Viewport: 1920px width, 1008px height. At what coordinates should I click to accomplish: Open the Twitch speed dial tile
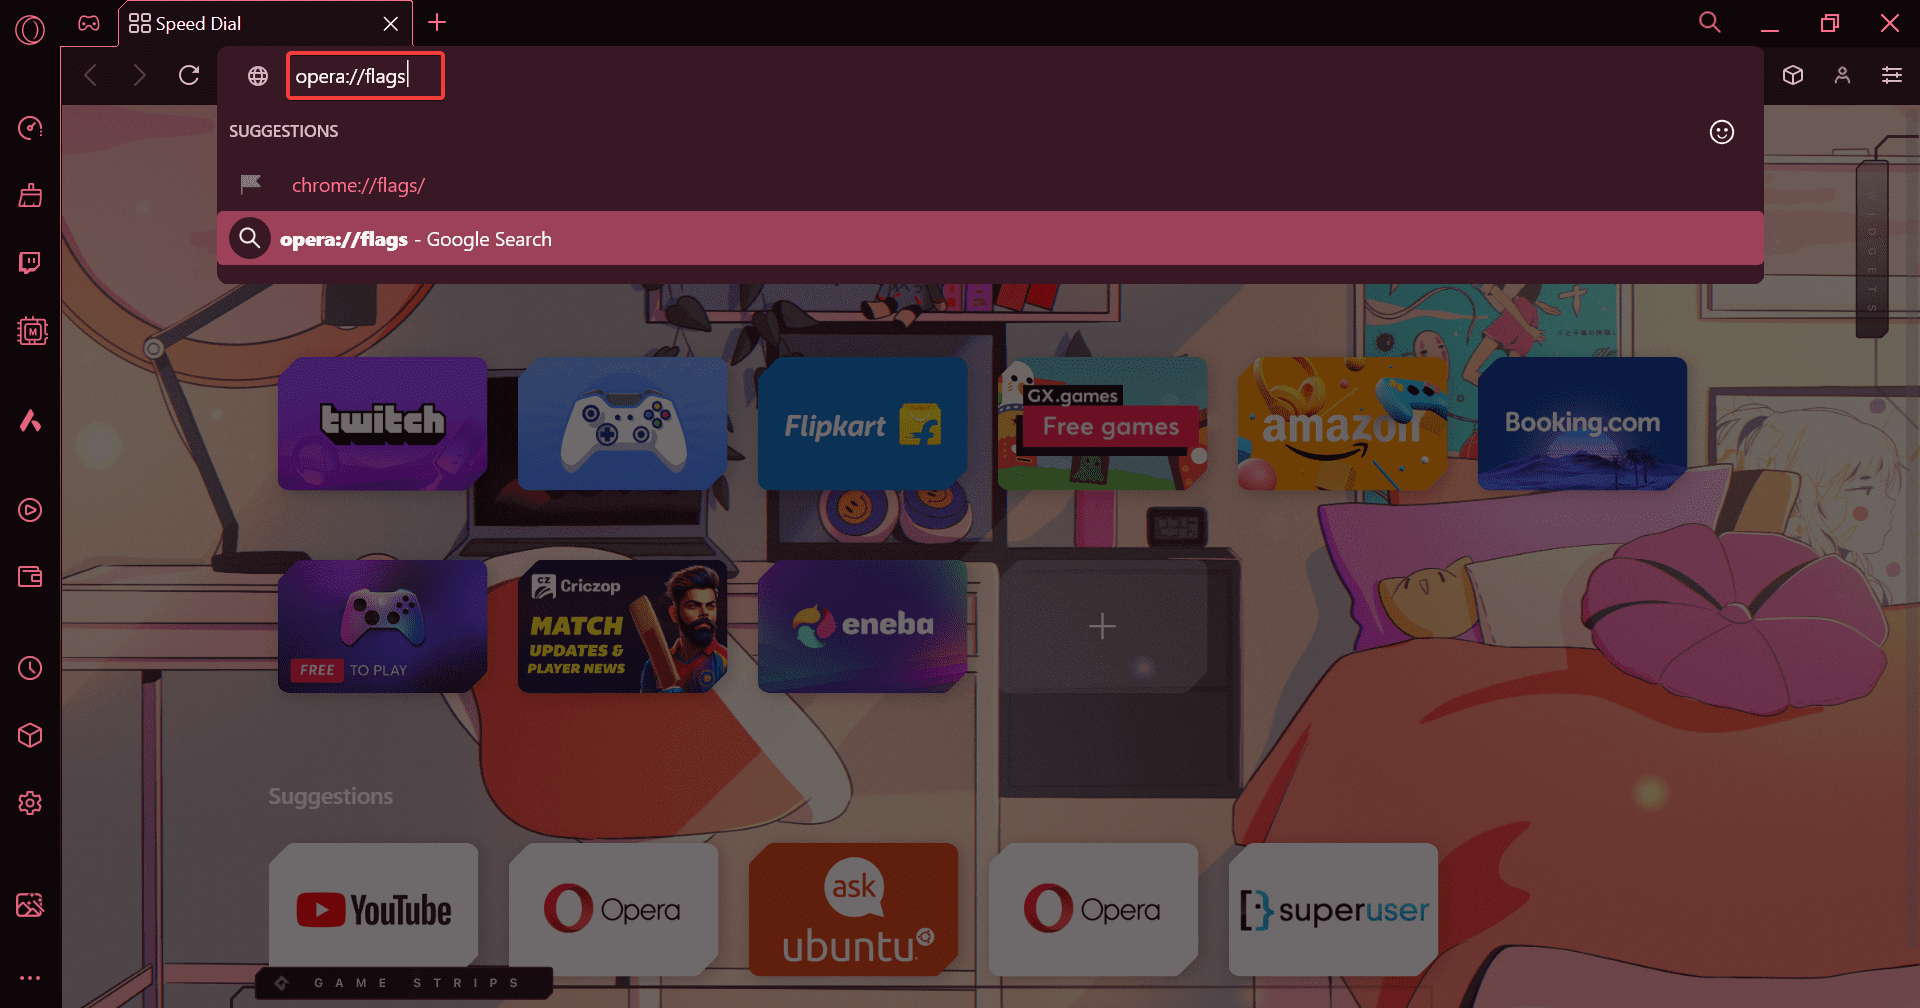click(x=382, y=424)
